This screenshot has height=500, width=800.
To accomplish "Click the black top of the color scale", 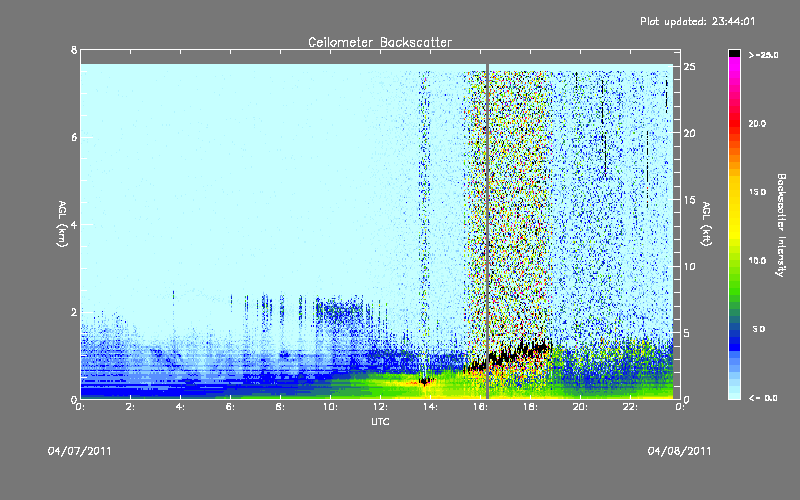I will [734, 53].
